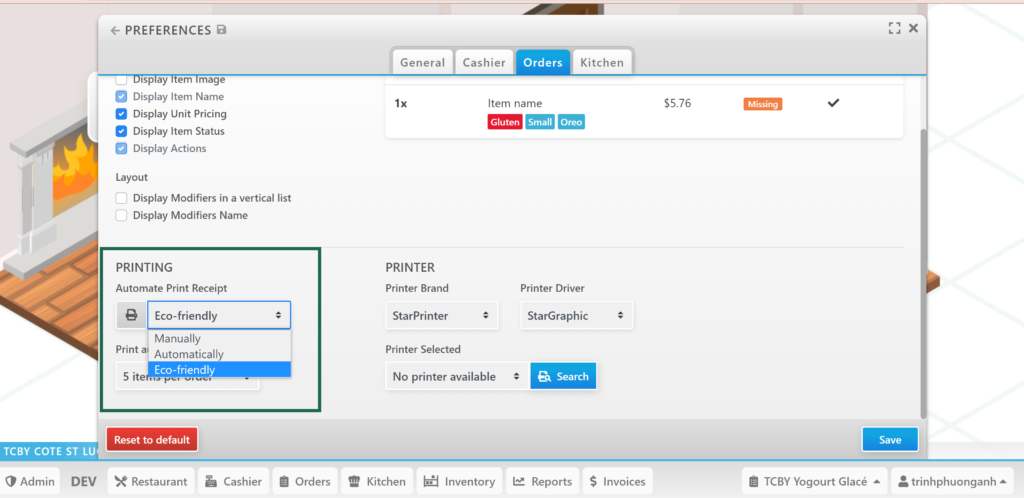
Task: Go to the Restaurant section
Action: pyautogui.click(x=150, y=481)
